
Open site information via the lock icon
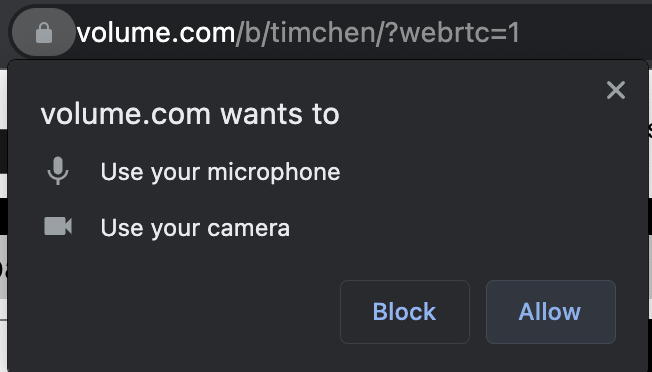[x=44, y=32]
